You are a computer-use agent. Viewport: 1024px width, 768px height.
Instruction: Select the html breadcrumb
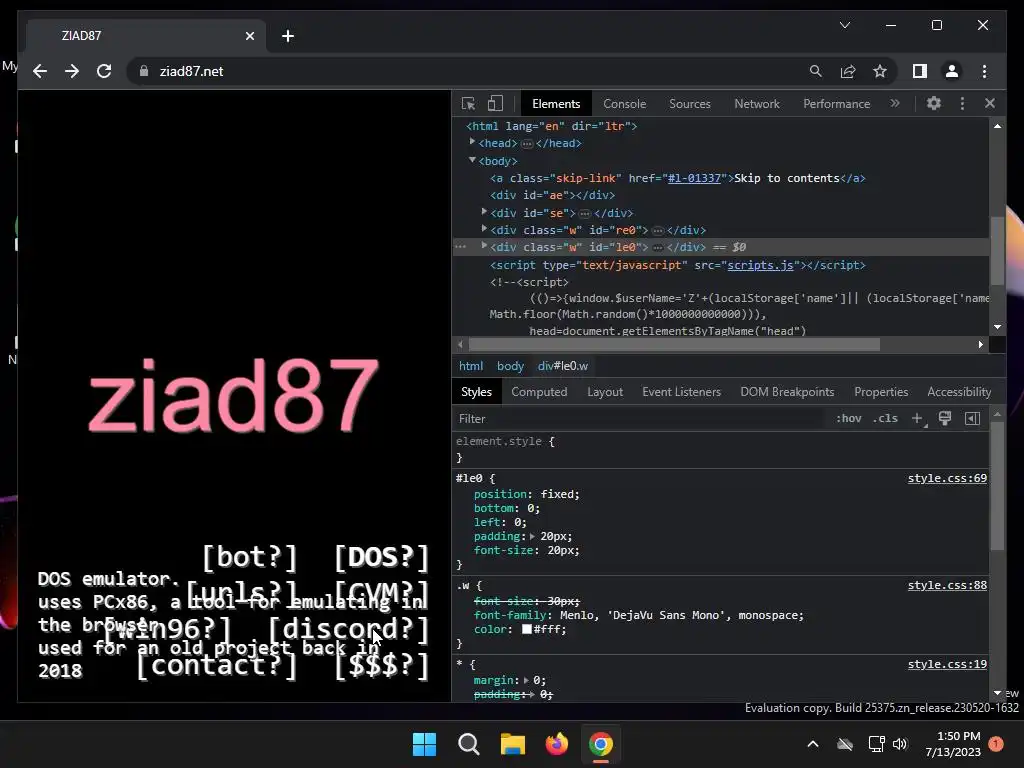pos(471,366)
